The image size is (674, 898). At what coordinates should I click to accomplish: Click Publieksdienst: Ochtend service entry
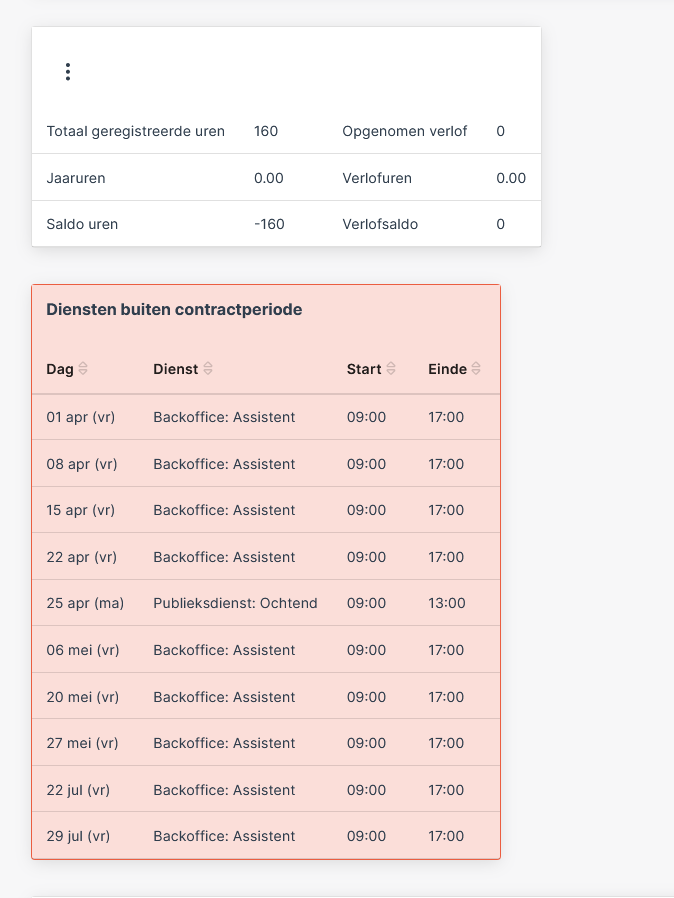tap(235, 603)
